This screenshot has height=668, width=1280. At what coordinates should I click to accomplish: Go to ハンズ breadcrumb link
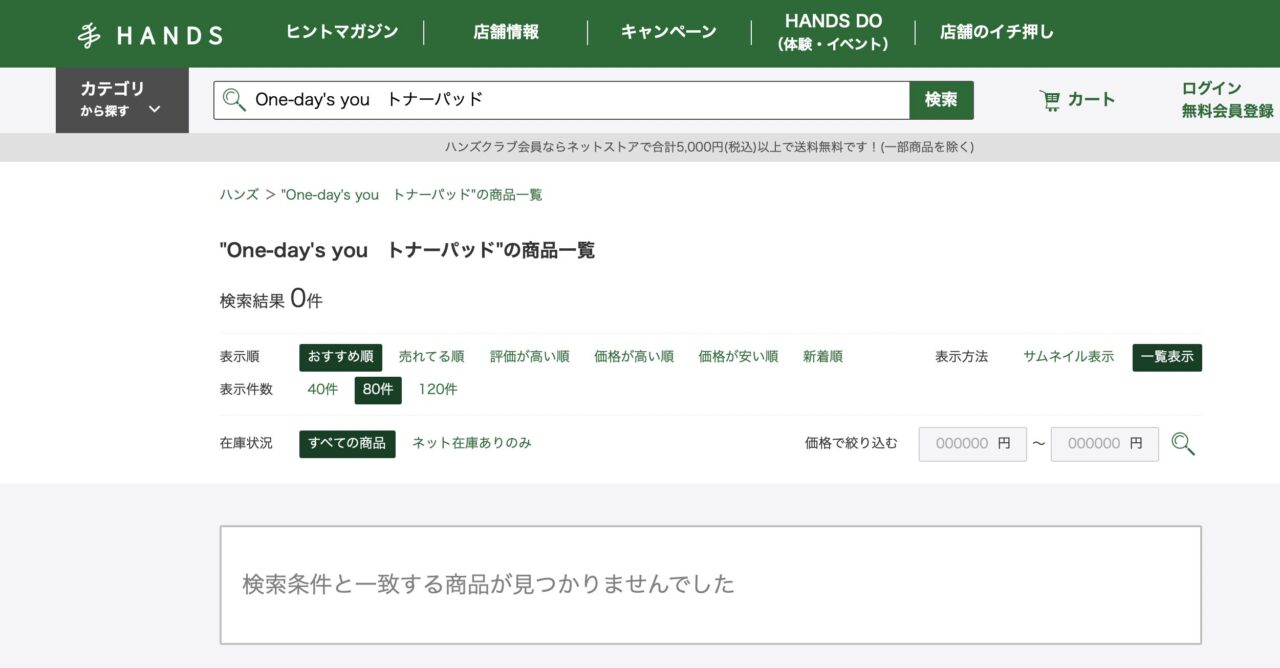pyautogui.click(x=239, y=195)
